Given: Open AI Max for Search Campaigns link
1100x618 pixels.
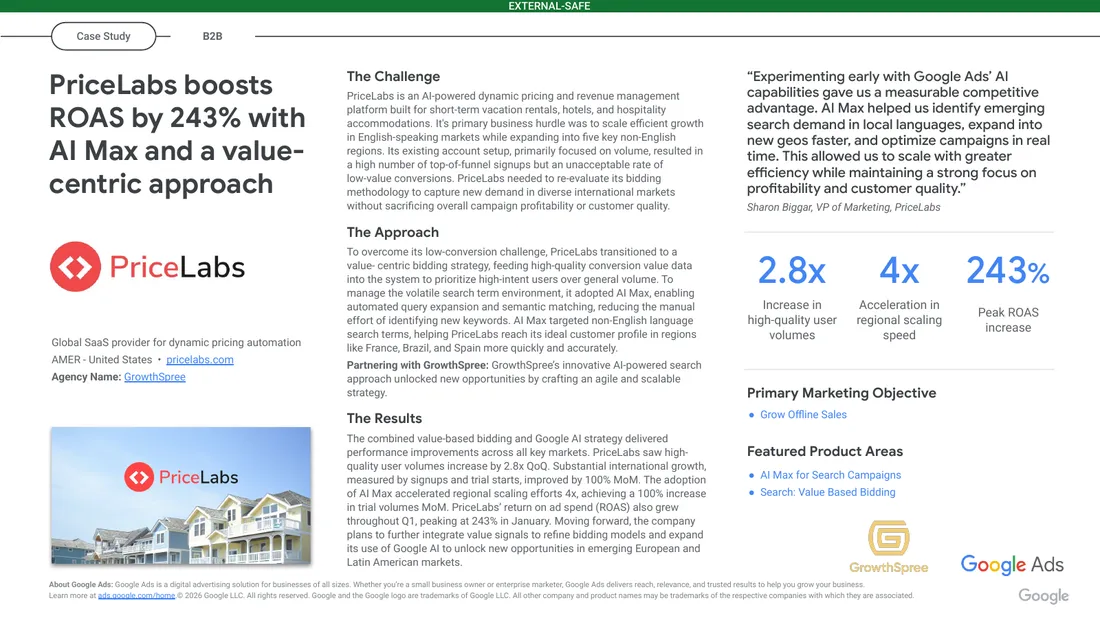Looking at the screenshot, I should click(x=831, y=475).
